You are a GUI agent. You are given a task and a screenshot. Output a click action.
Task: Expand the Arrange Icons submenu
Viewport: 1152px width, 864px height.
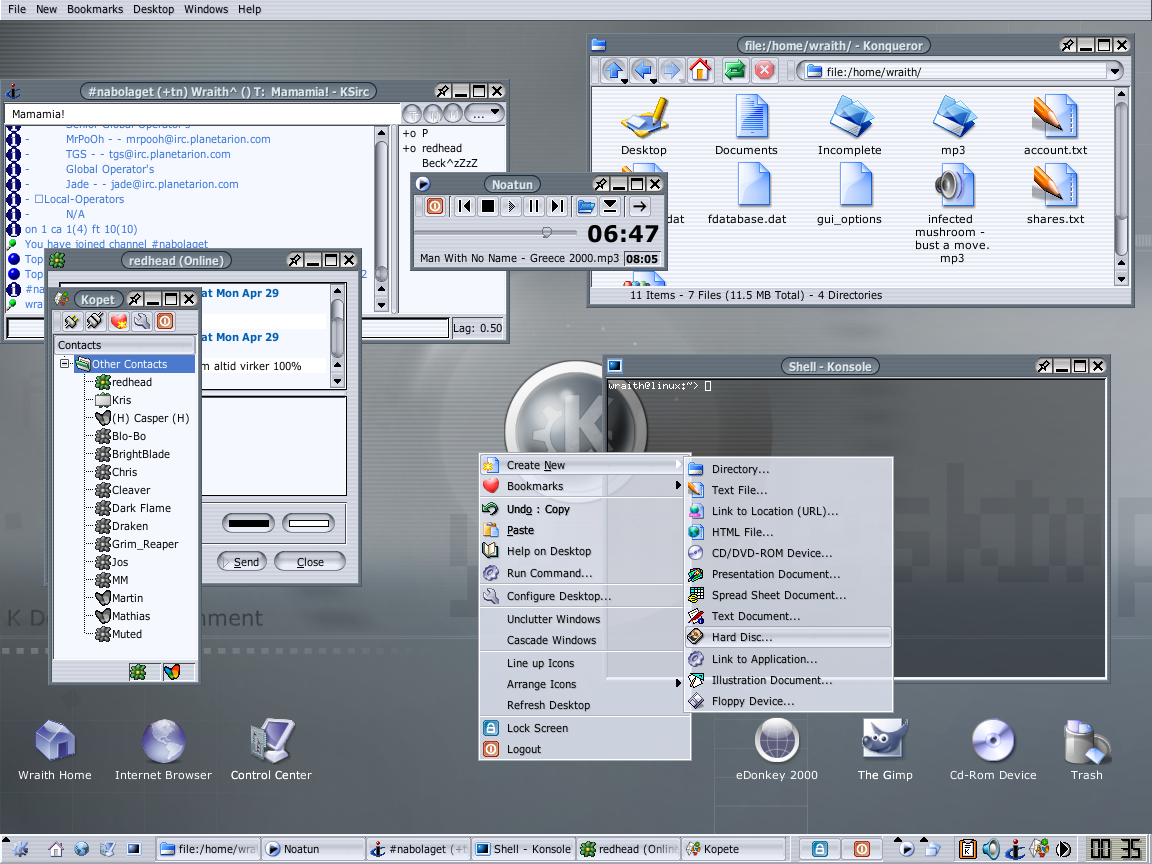point(585,684)
